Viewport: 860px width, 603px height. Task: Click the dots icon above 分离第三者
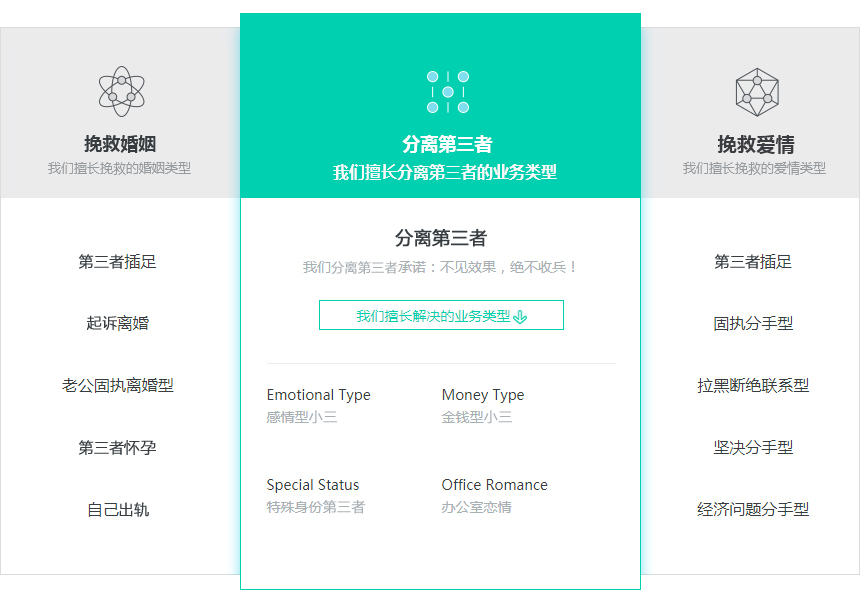(447, 92)
